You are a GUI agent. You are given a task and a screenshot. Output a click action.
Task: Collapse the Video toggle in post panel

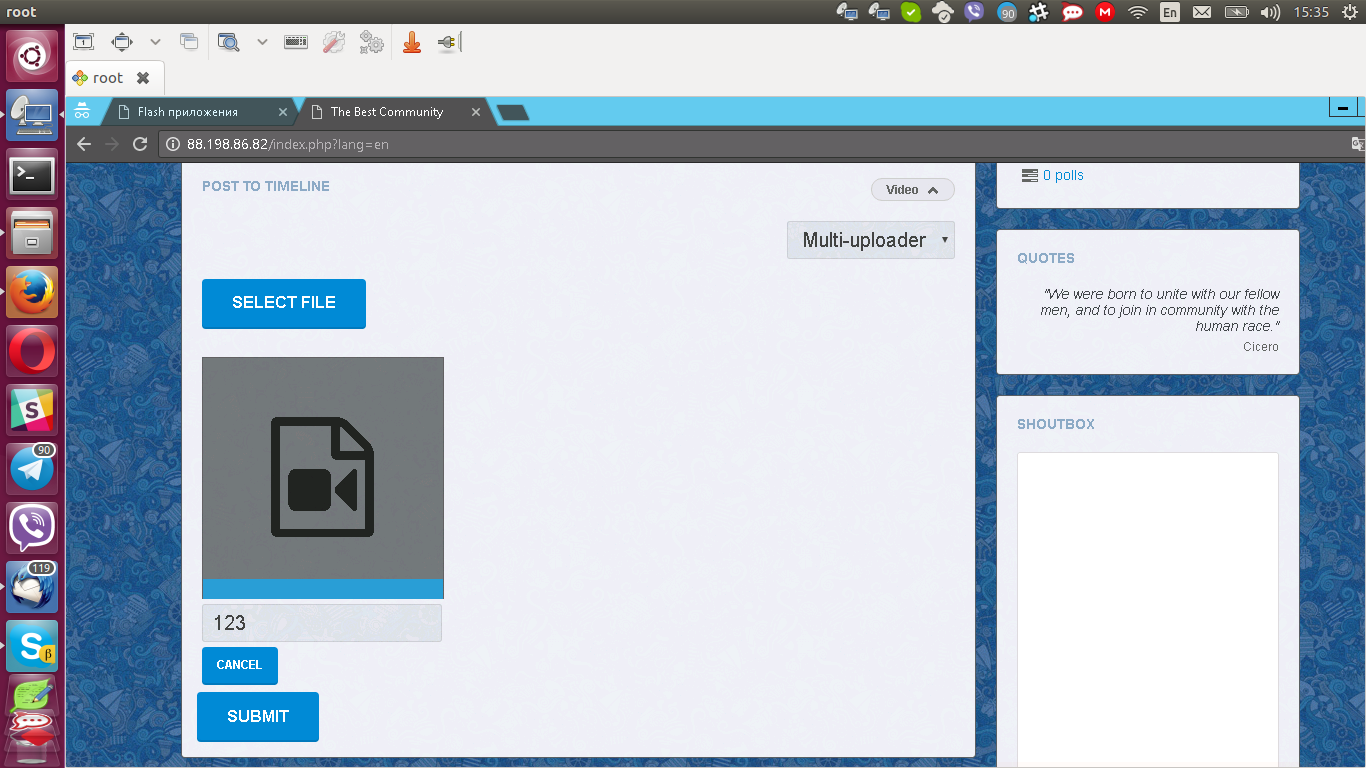click(912, 190)
